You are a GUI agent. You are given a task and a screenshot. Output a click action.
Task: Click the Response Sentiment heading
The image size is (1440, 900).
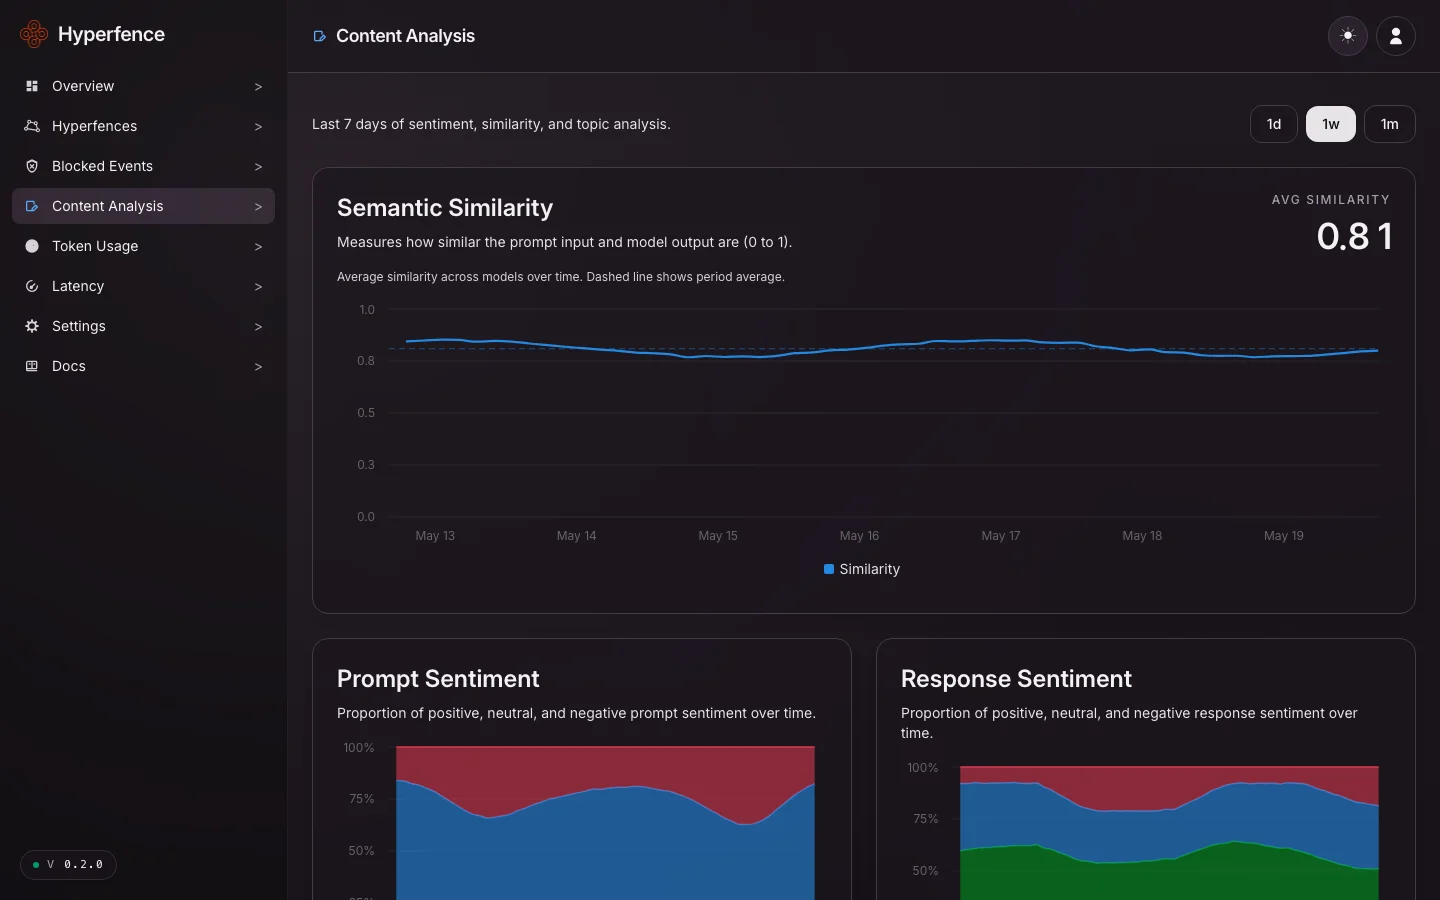1016,679
